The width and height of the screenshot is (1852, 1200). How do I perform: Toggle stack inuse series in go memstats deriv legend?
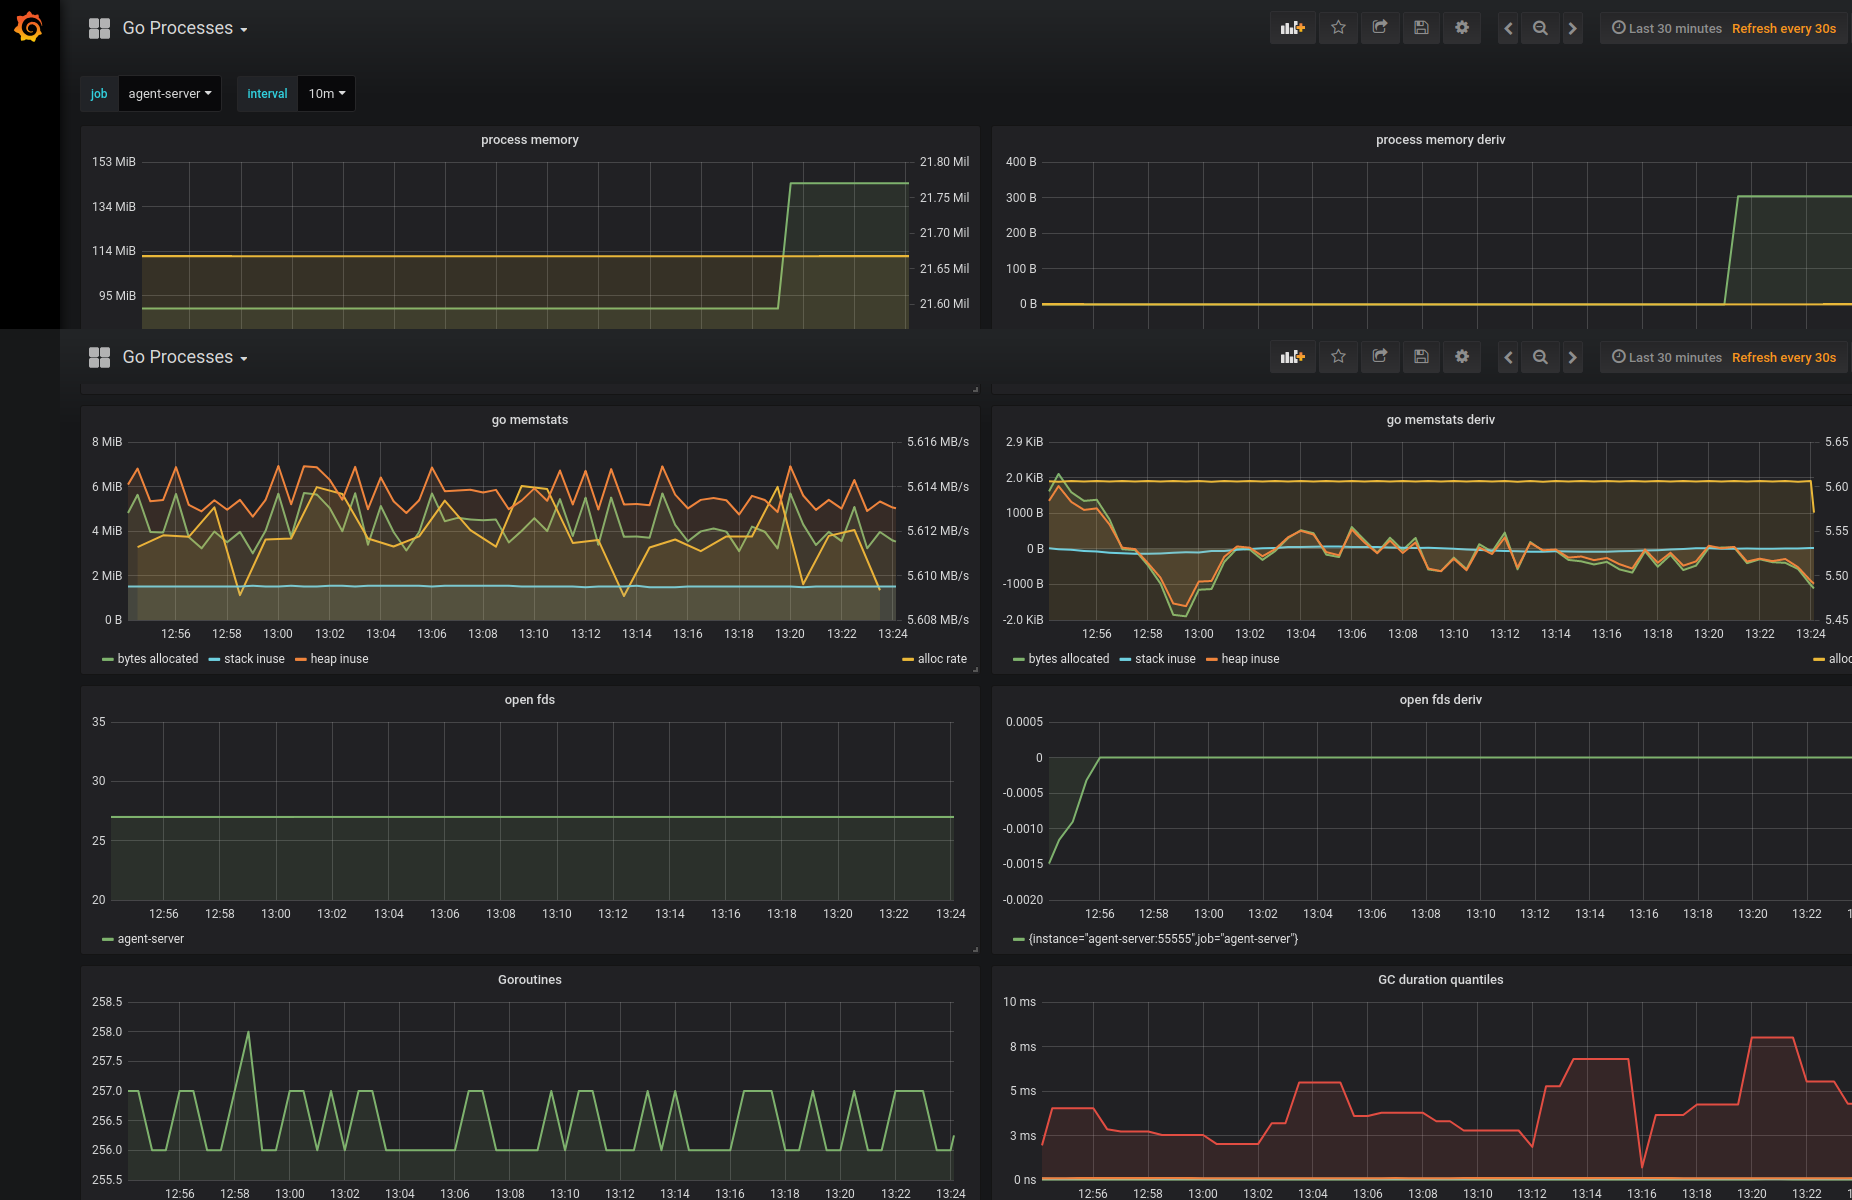pos(1165,659)
